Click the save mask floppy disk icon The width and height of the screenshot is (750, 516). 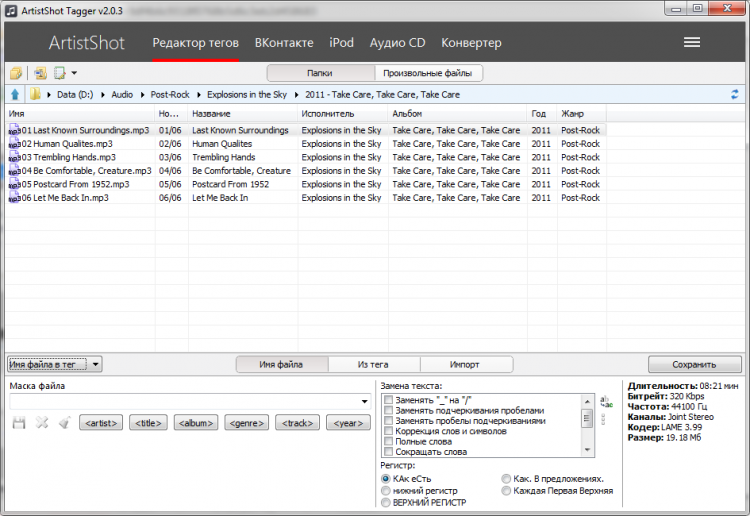click(x=18, y=423)
